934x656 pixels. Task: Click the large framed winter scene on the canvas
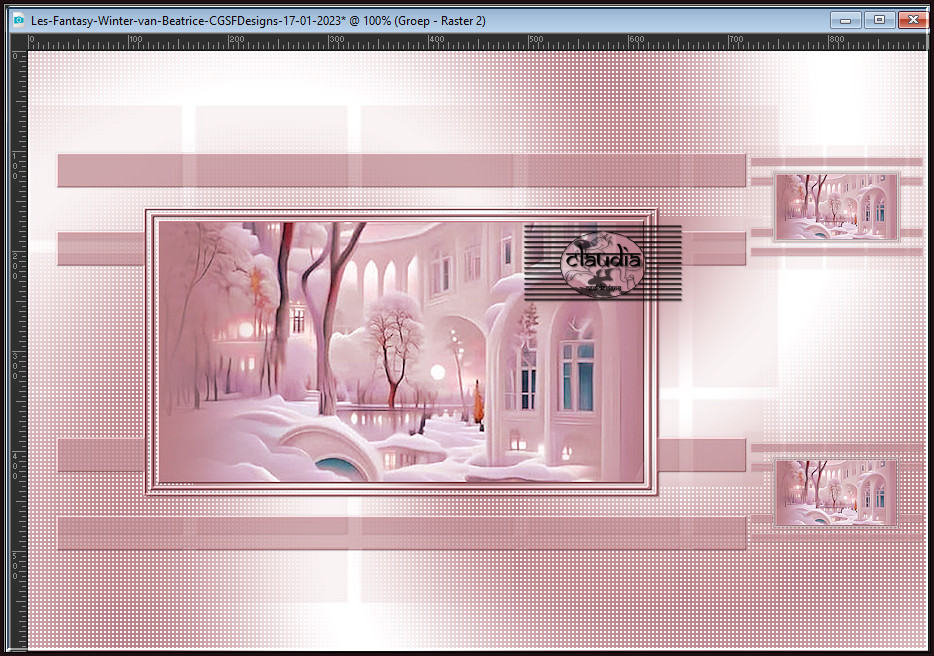pos(401,352)
